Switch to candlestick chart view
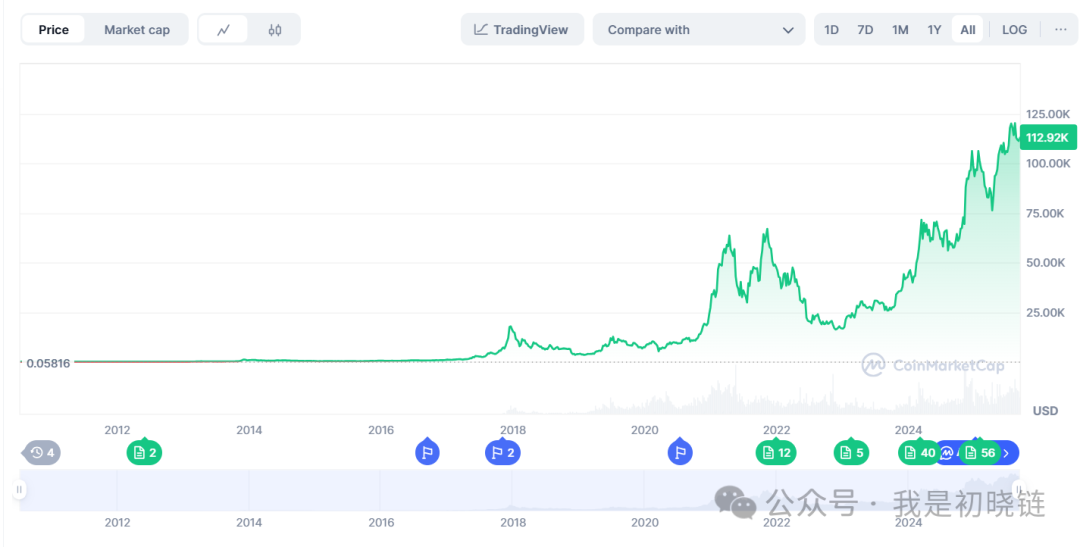 pyautogui.click(x=274, y=30)
